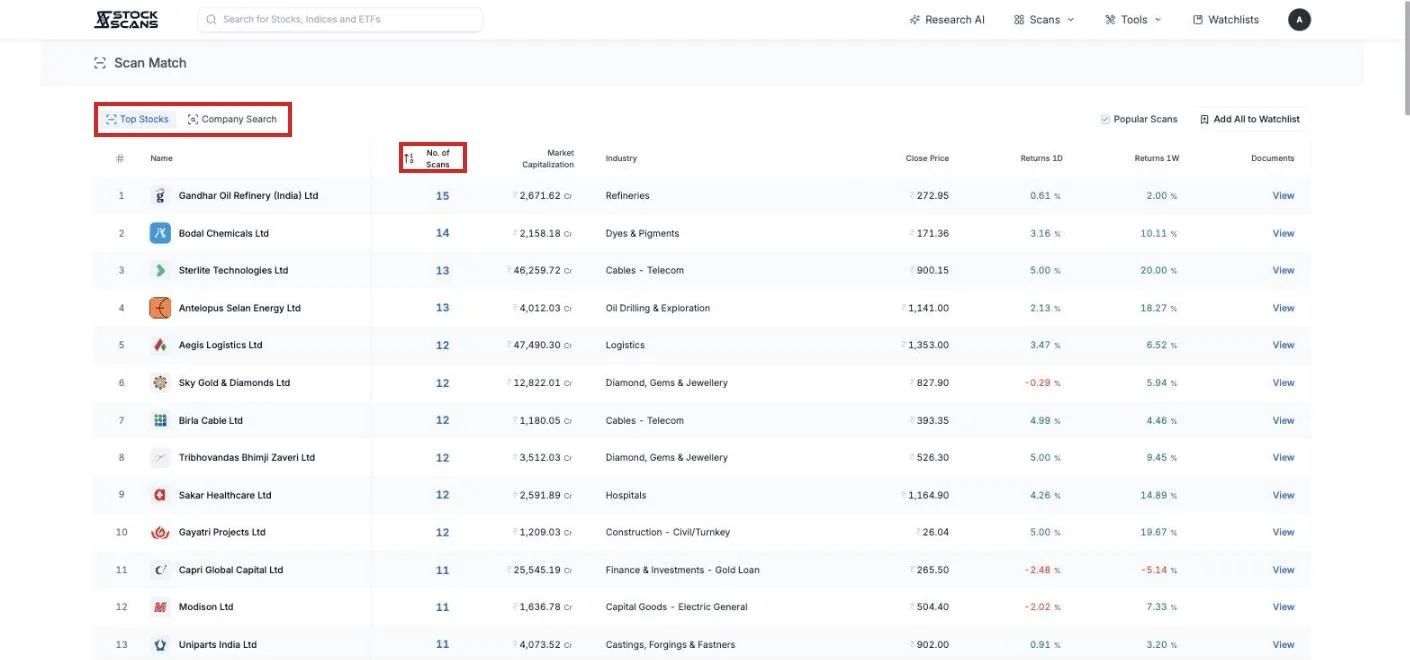Click the Close Price column header
Screen dimensions: 1410x660
coord(927,158)
